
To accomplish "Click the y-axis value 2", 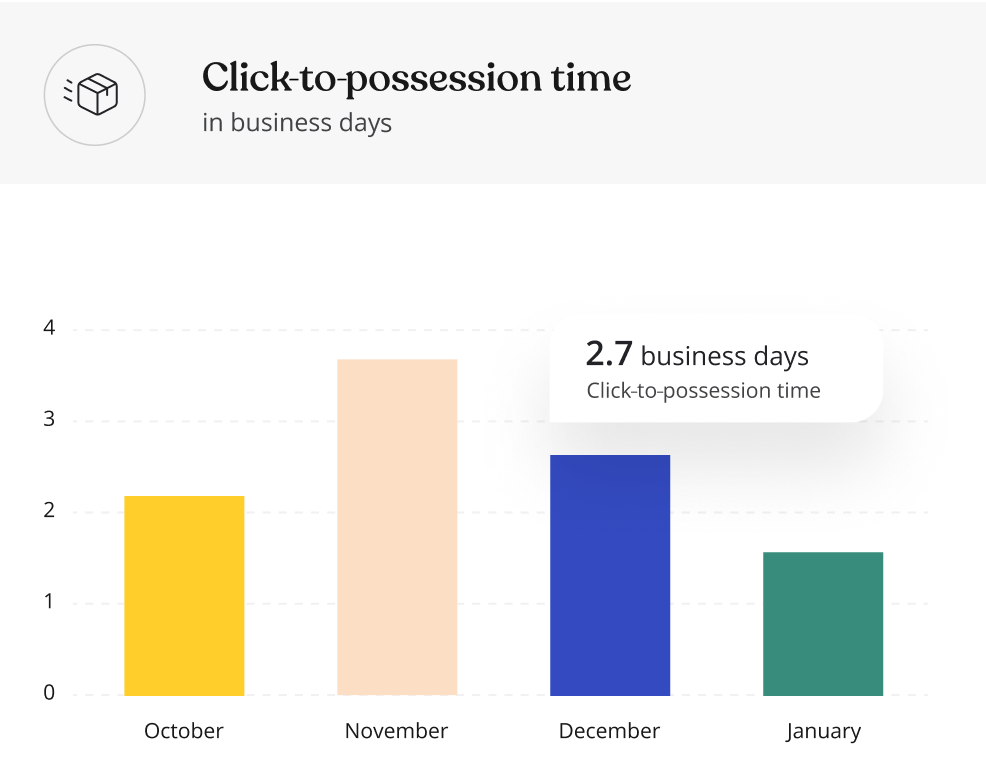I will point(49,510).
